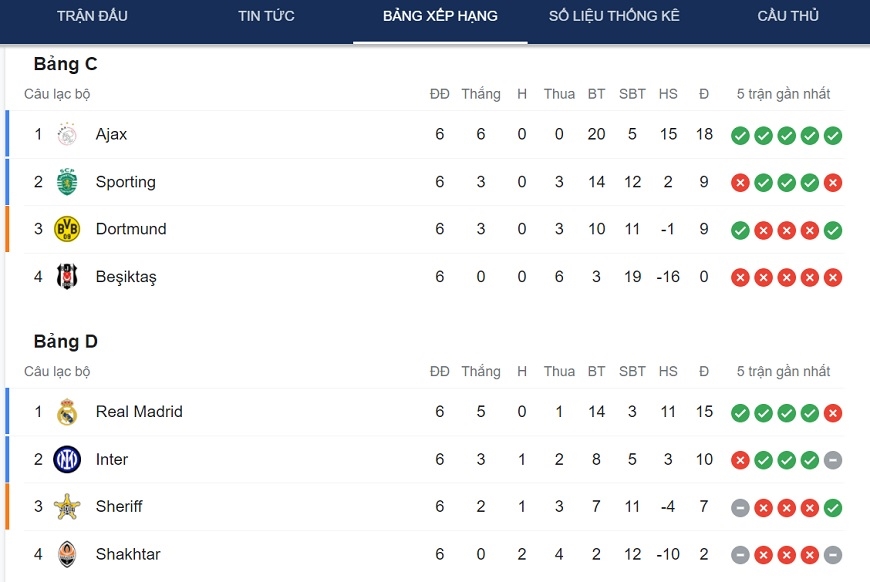Switch to the TIN TỨC tab
870x582 pixels.
[266, 16]
